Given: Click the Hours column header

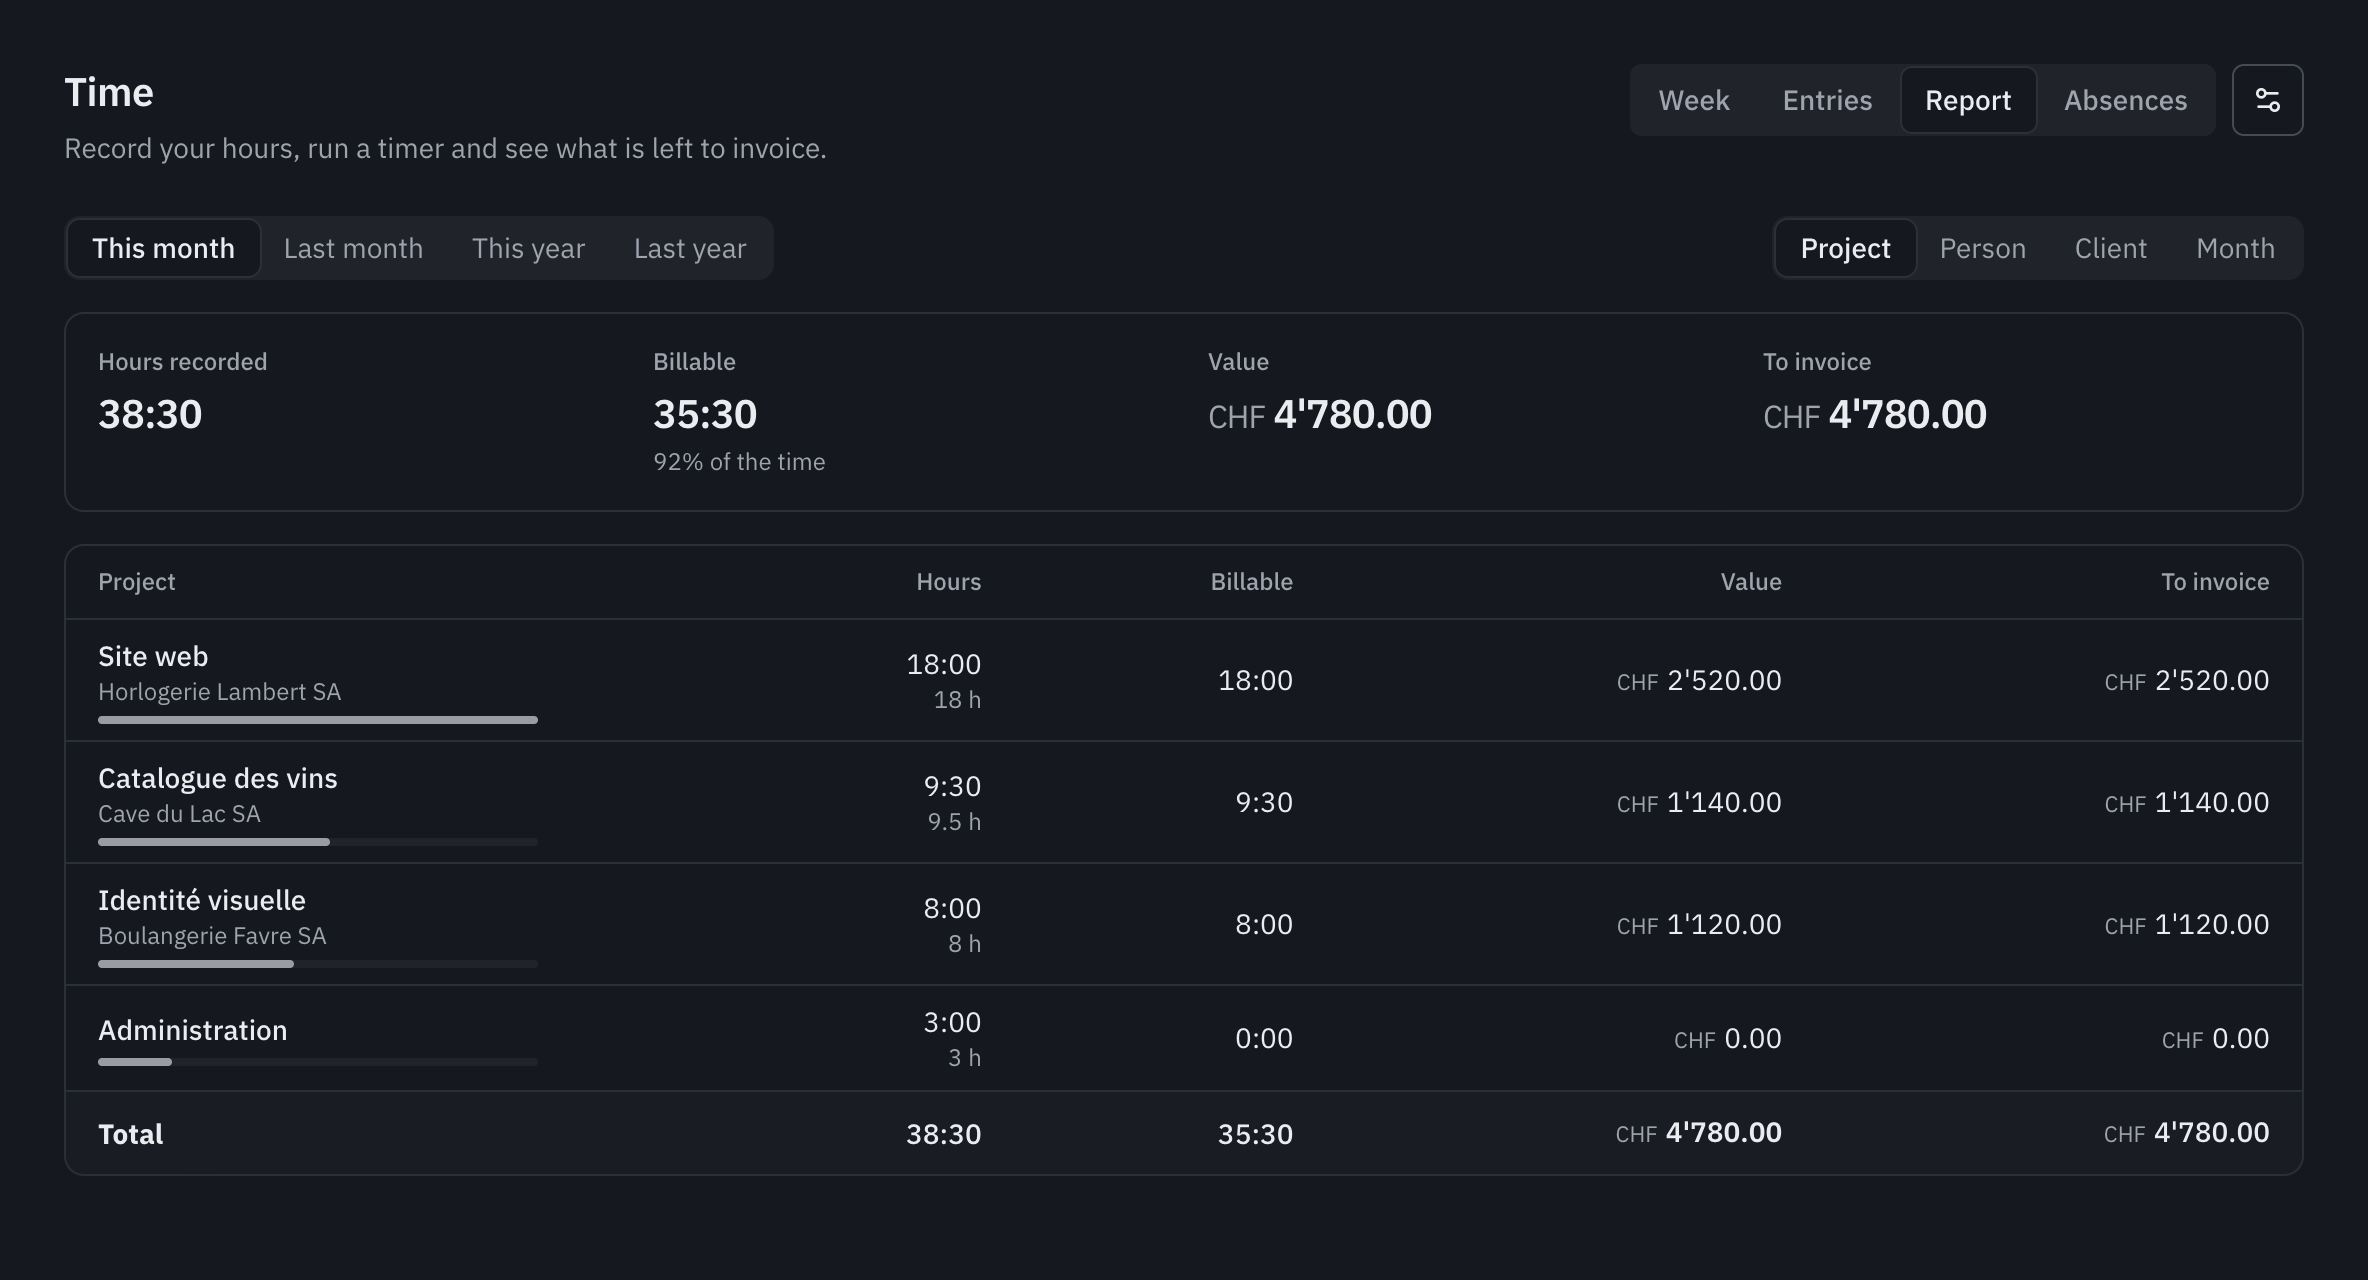Looking at the screenshot, I should tap(948, 582).
